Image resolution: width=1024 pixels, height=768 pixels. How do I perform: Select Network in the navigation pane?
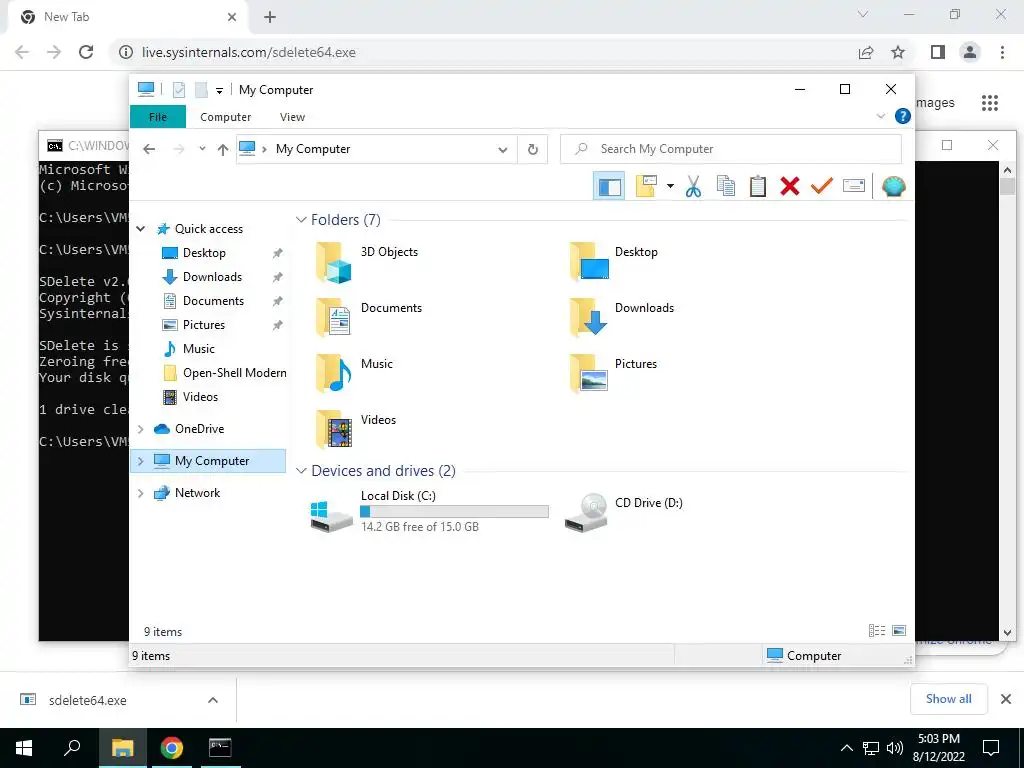pos(197,493)
